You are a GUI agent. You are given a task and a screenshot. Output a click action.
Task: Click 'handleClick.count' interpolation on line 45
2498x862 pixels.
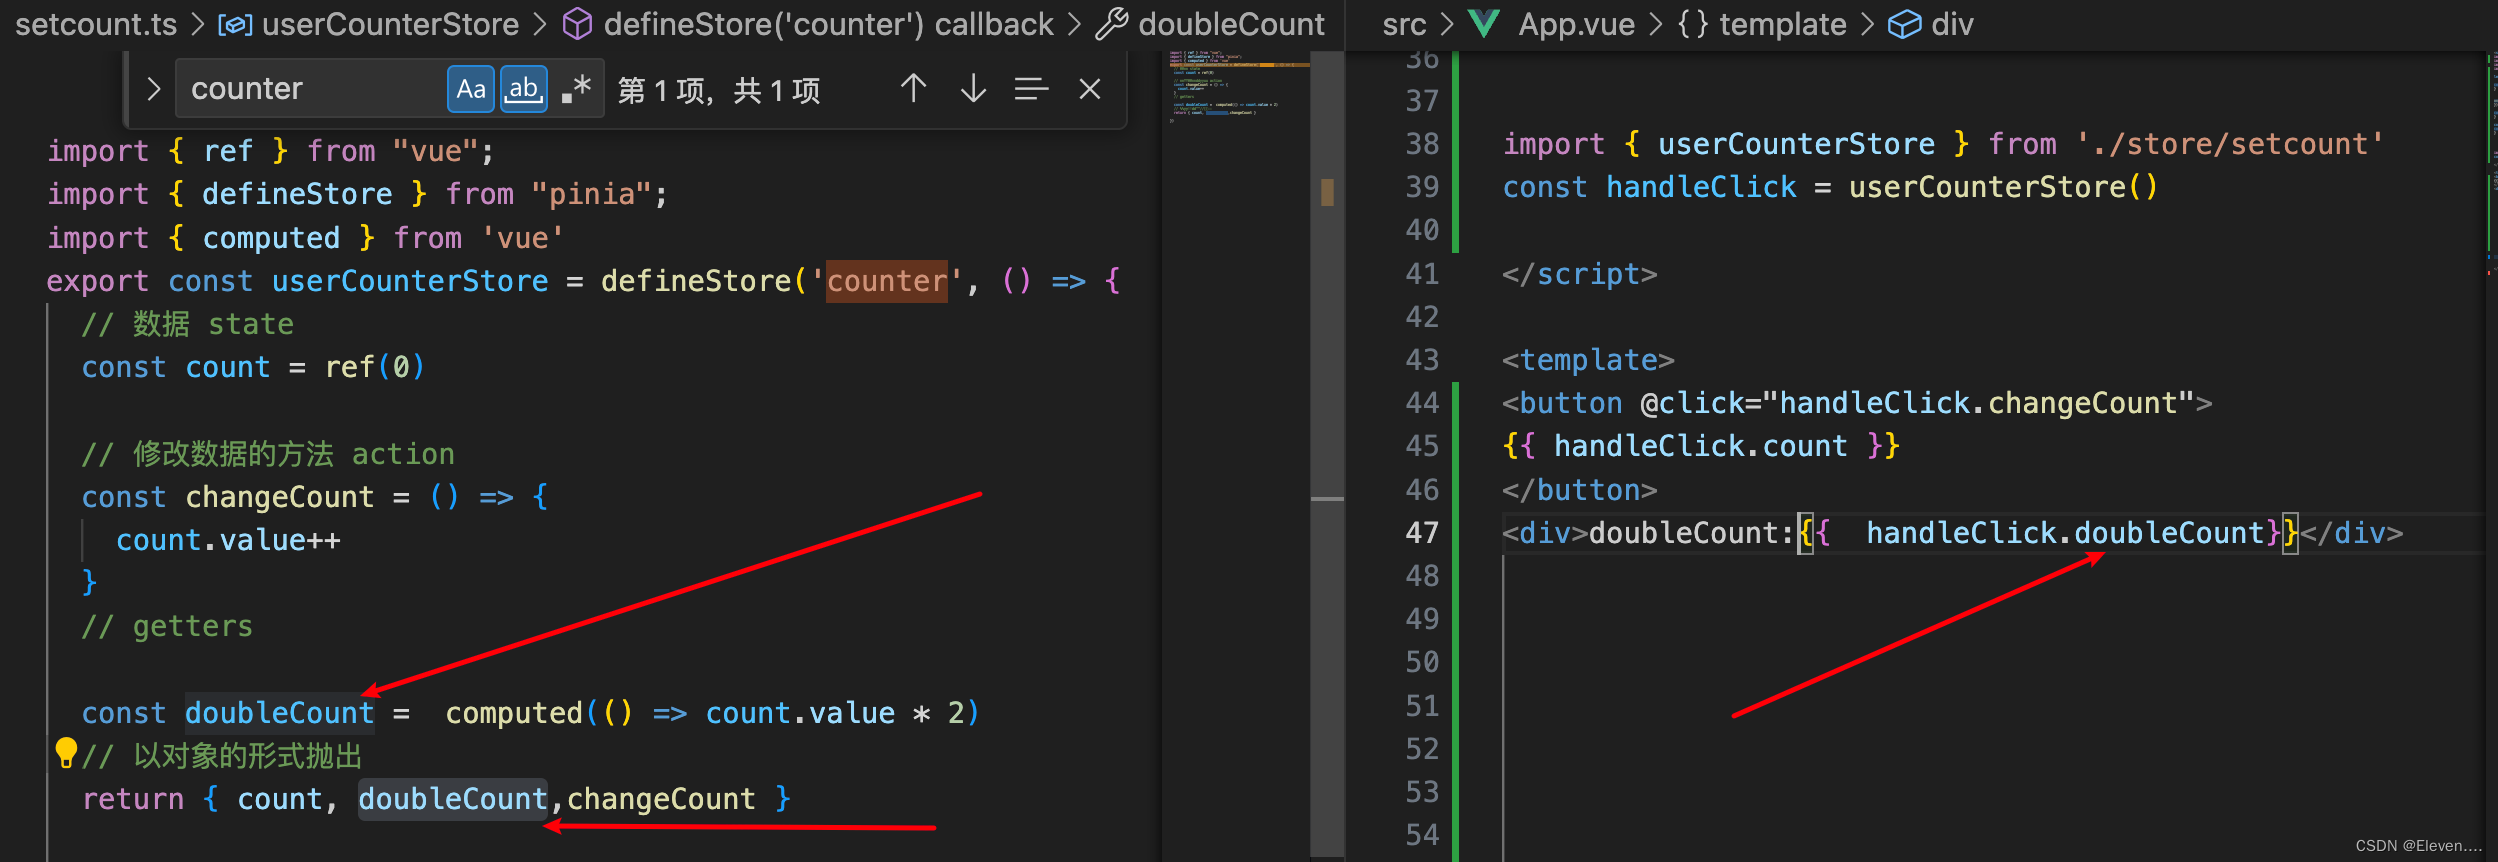coord(1700,446)
